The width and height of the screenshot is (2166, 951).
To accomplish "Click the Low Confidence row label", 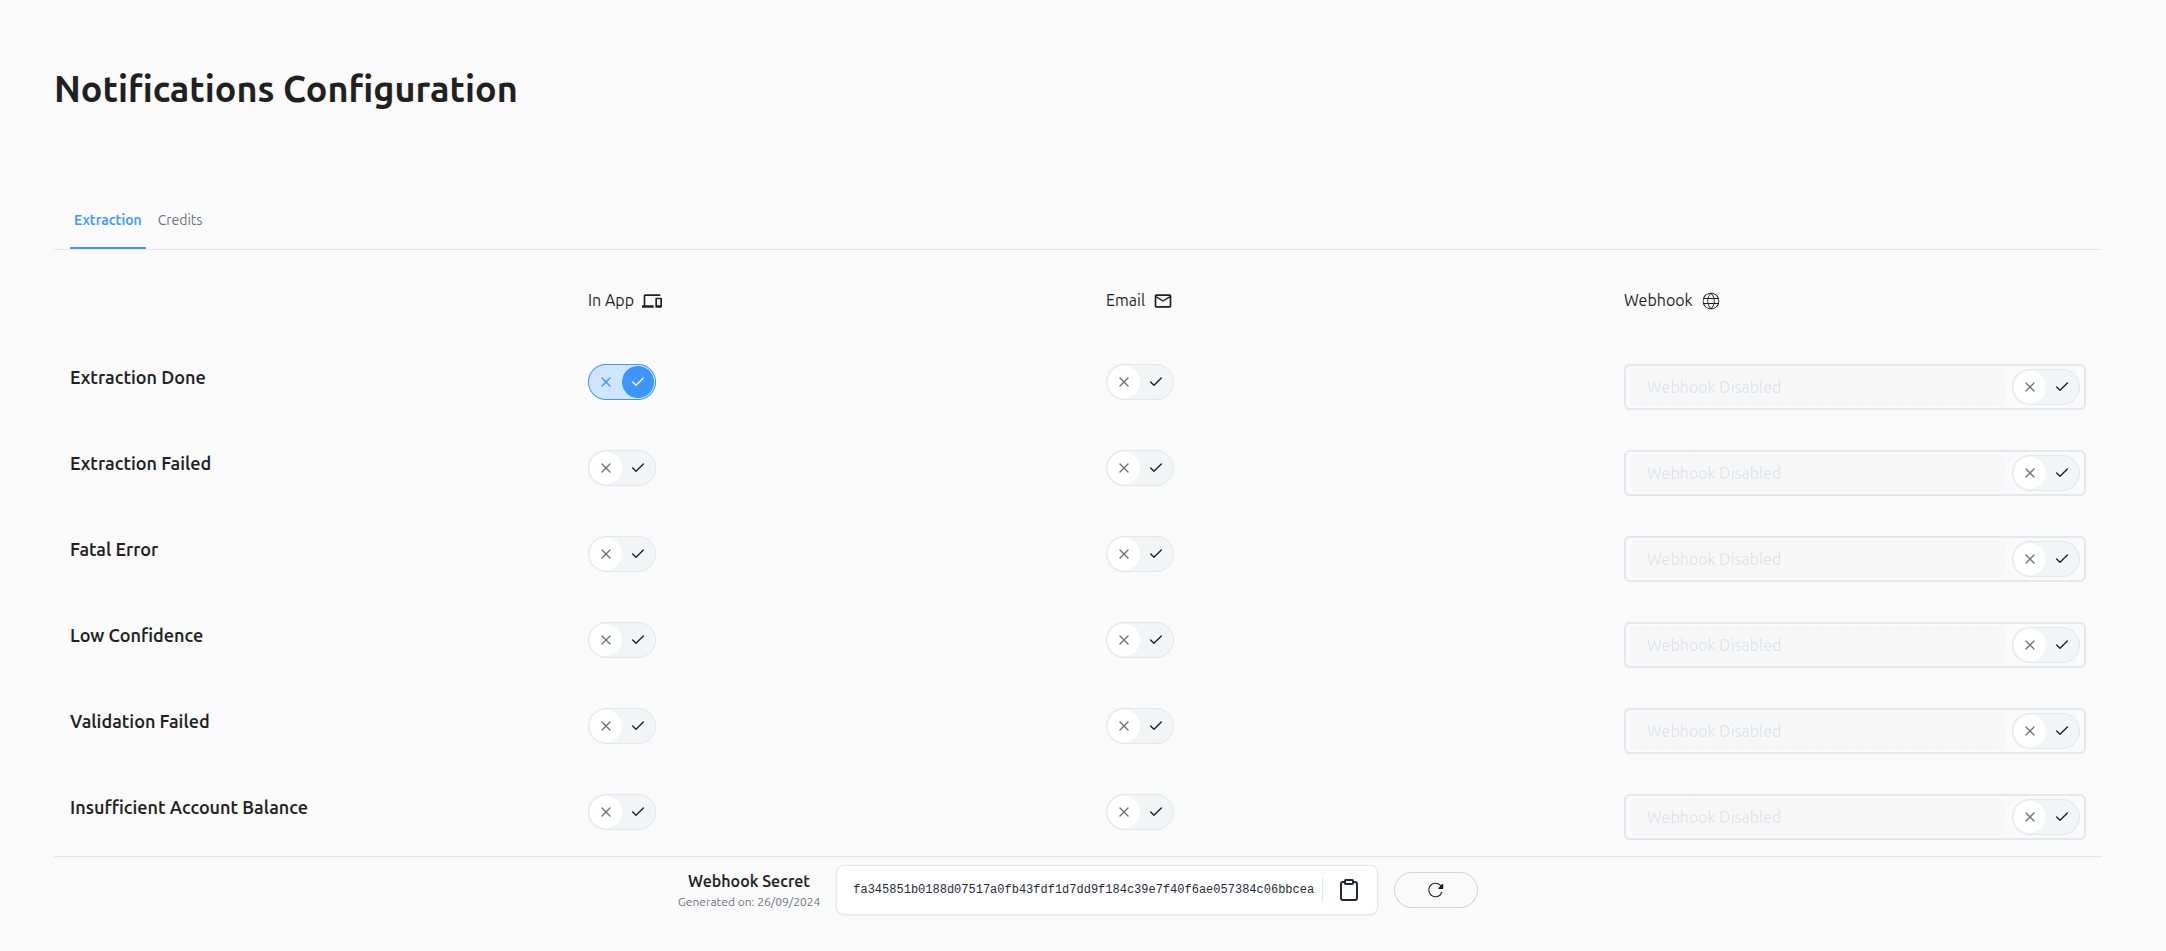I will [x=136, y=636].
